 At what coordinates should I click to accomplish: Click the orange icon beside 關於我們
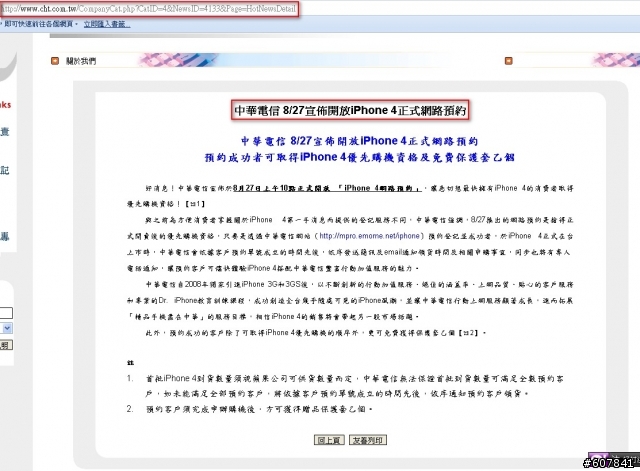(x=55, y=61)
